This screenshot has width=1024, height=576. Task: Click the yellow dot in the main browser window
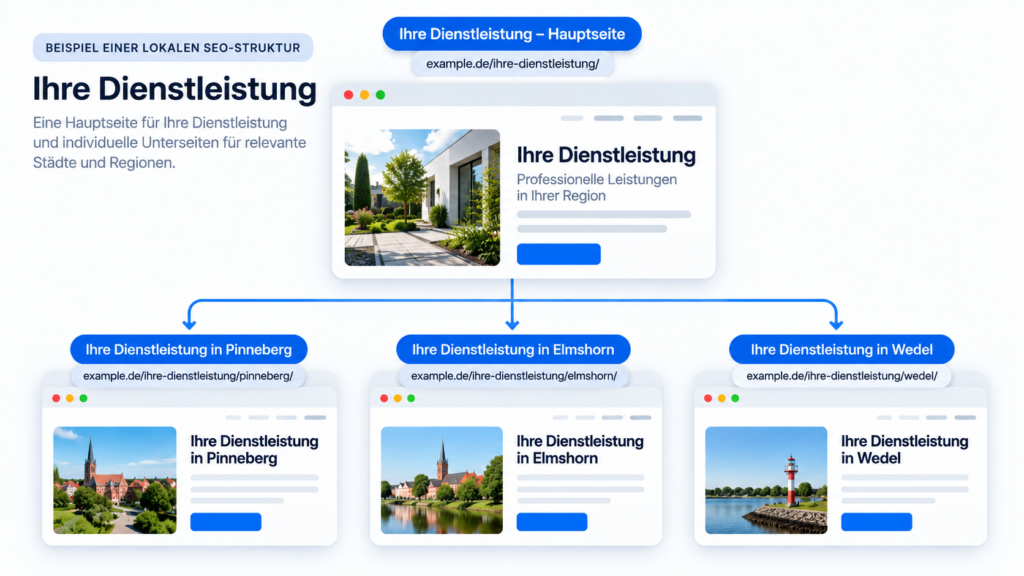click(x=364, y=95)
